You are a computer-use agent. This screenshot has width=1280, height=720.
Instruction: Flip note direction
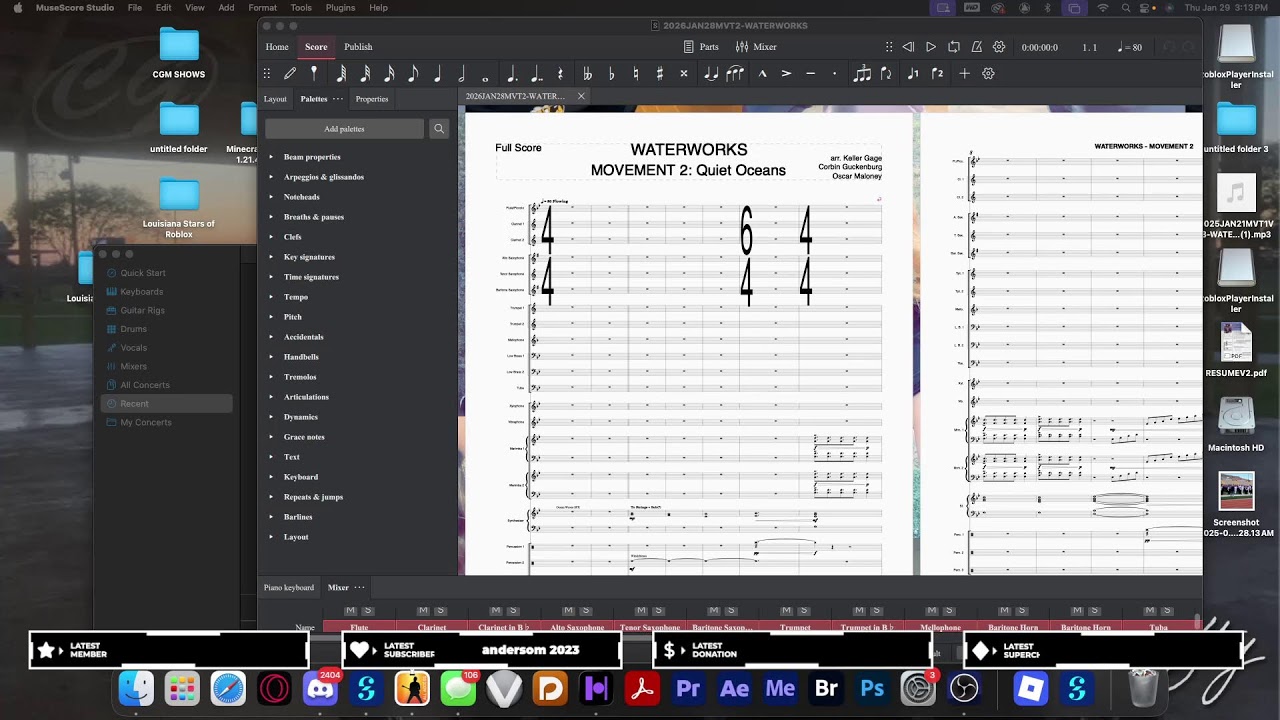coord(886,73)
